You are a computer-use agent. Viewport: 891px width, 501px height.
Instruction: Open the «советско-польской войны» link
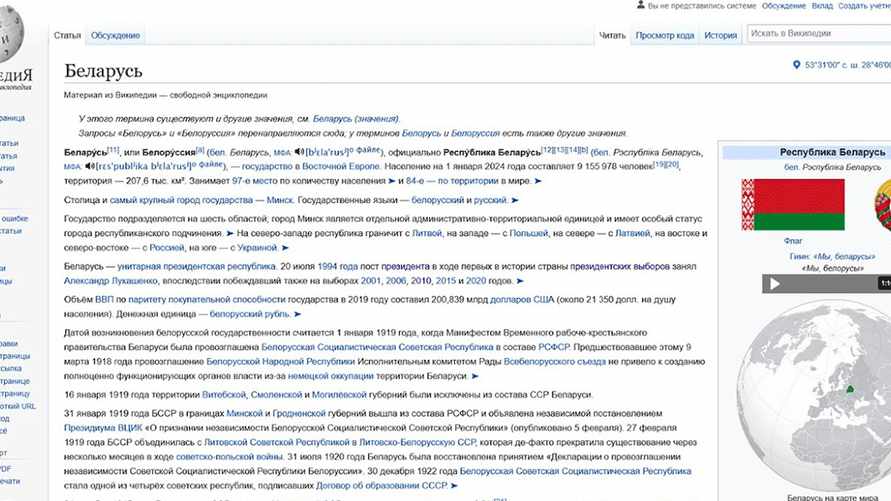(x=229, y=457)
